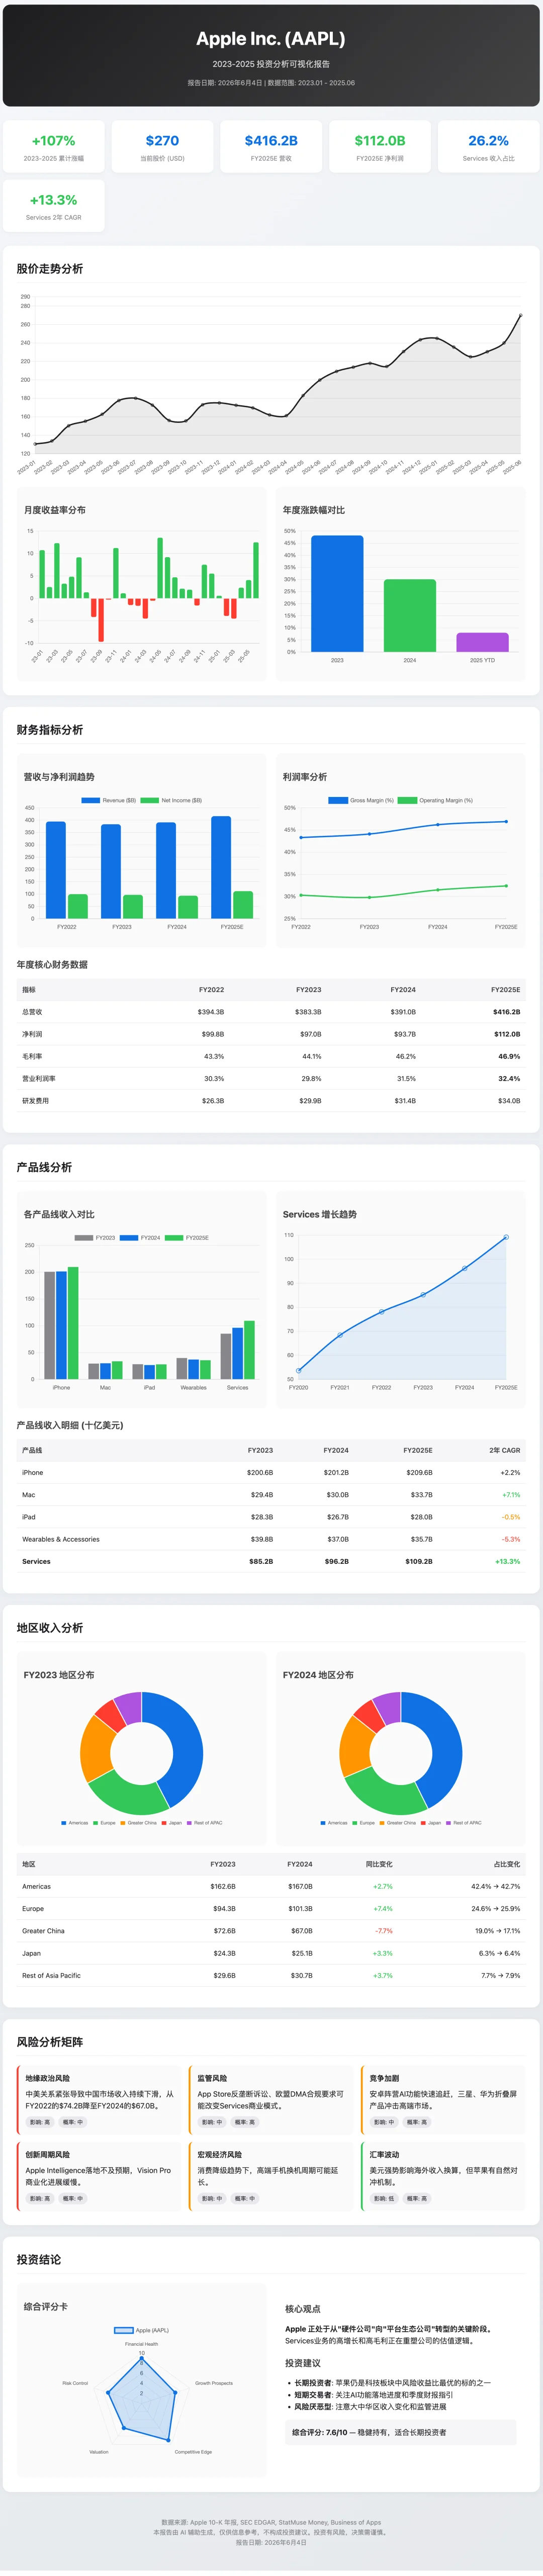The image size is (543, 2576).
Task: Toggle FY2024 legend in product line chart
Action: pyautogui.click(x=140, y=1238)
